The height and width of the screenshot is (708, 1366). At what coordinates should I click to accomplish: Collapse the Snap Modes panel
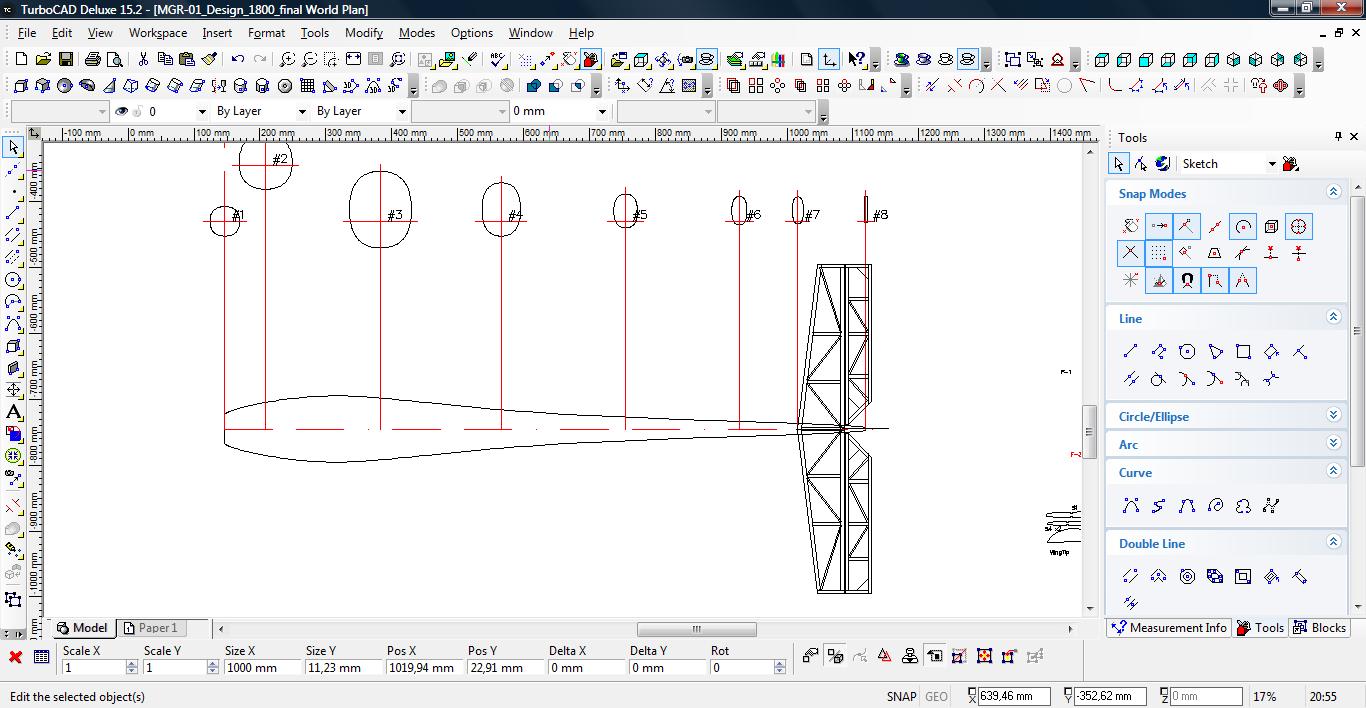1333,192
